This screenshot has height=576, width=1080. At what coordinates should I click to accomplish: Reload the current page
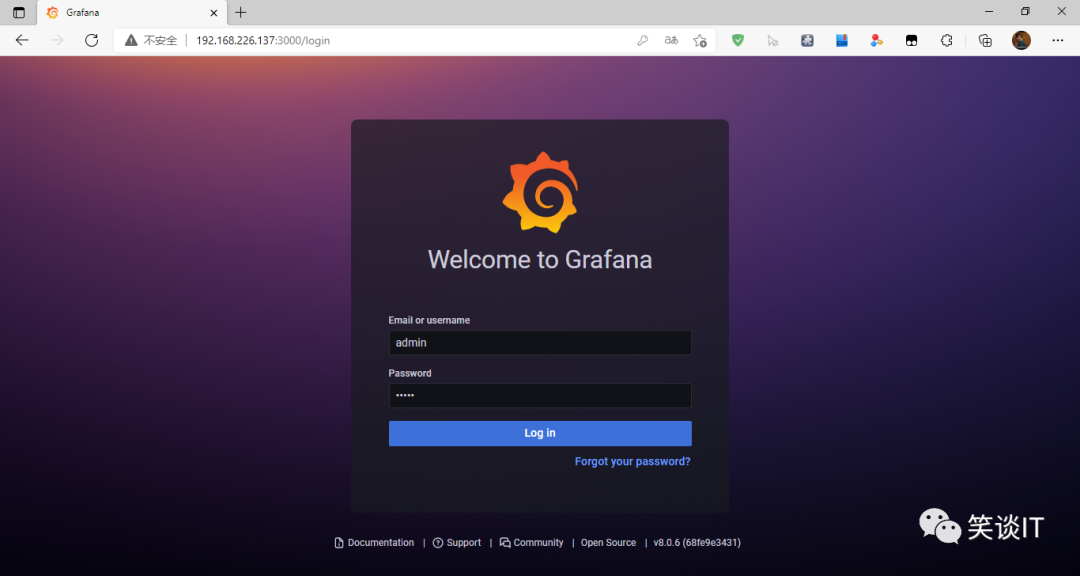pos(92,41)
